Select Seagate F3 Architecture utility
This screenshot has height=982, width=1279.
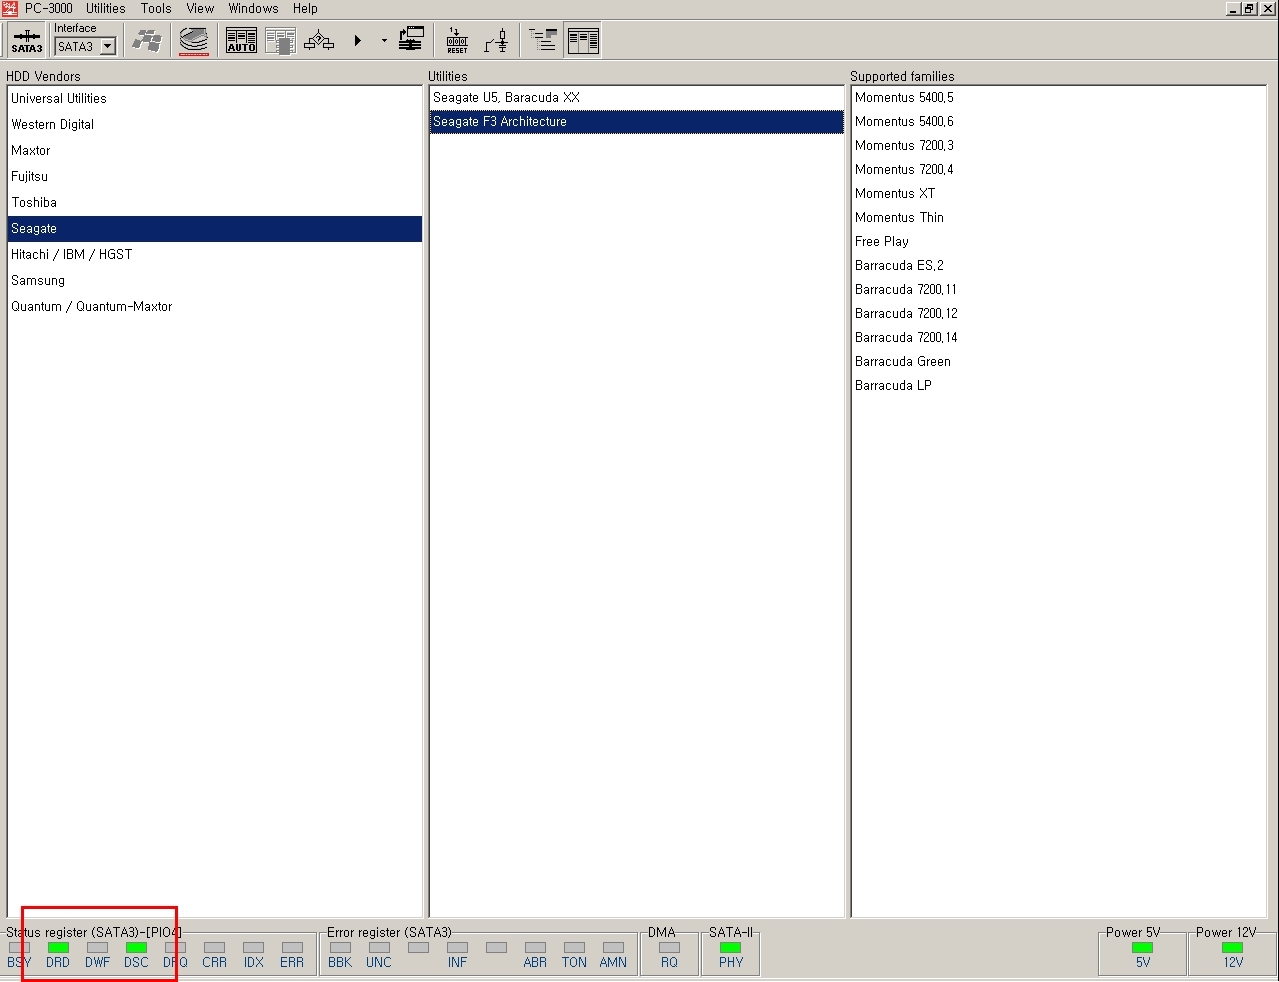[637, 121]
